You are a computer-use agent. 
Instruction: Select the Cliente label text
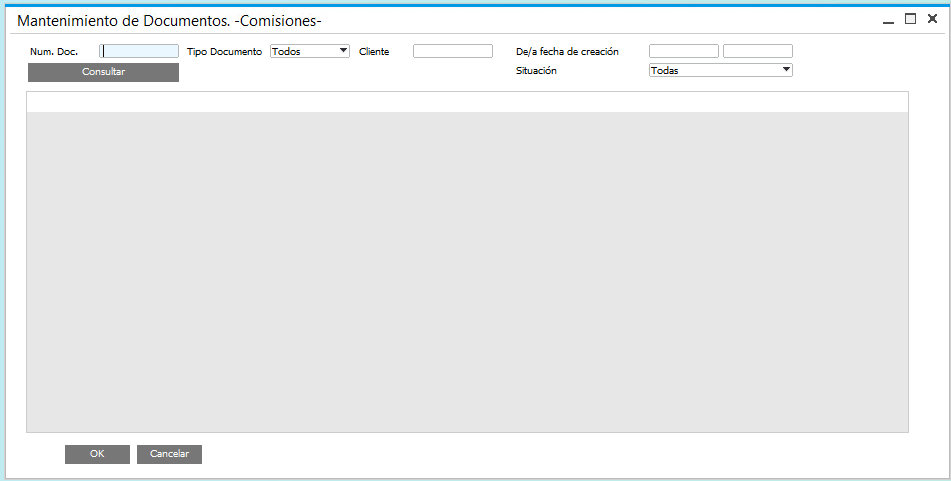(x=374, y=52)
